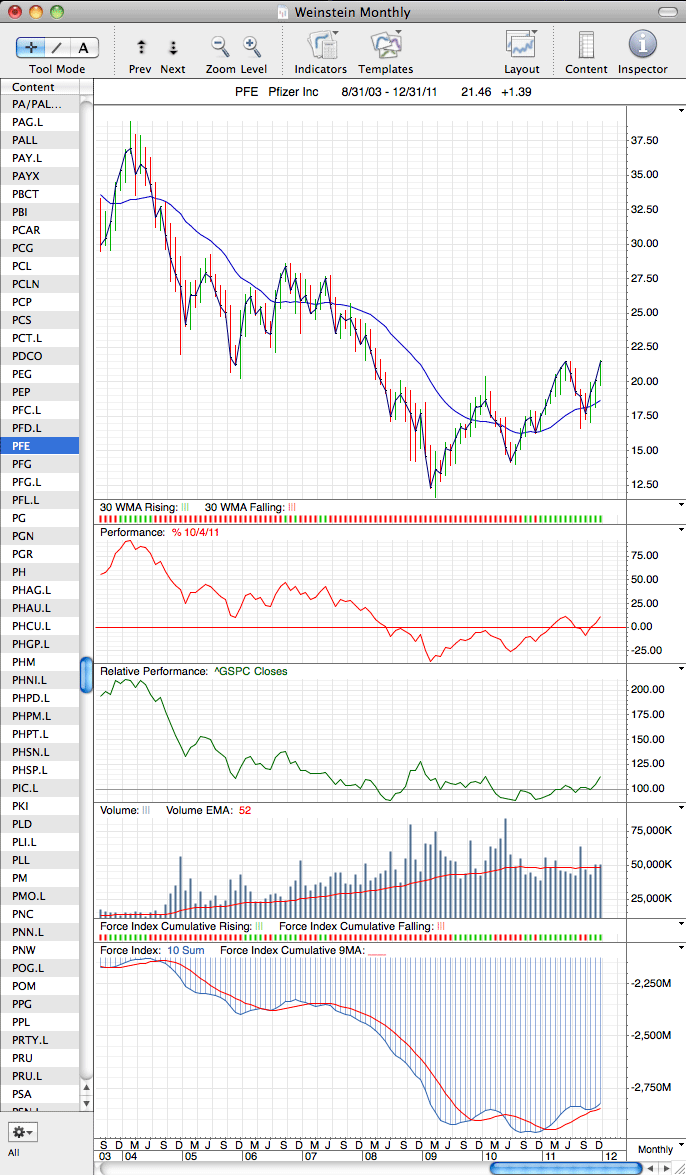Click the Relative Performance ^GSPC Closes label
The height and width of the screenshot is (1175, 686).
coord(193,671)
